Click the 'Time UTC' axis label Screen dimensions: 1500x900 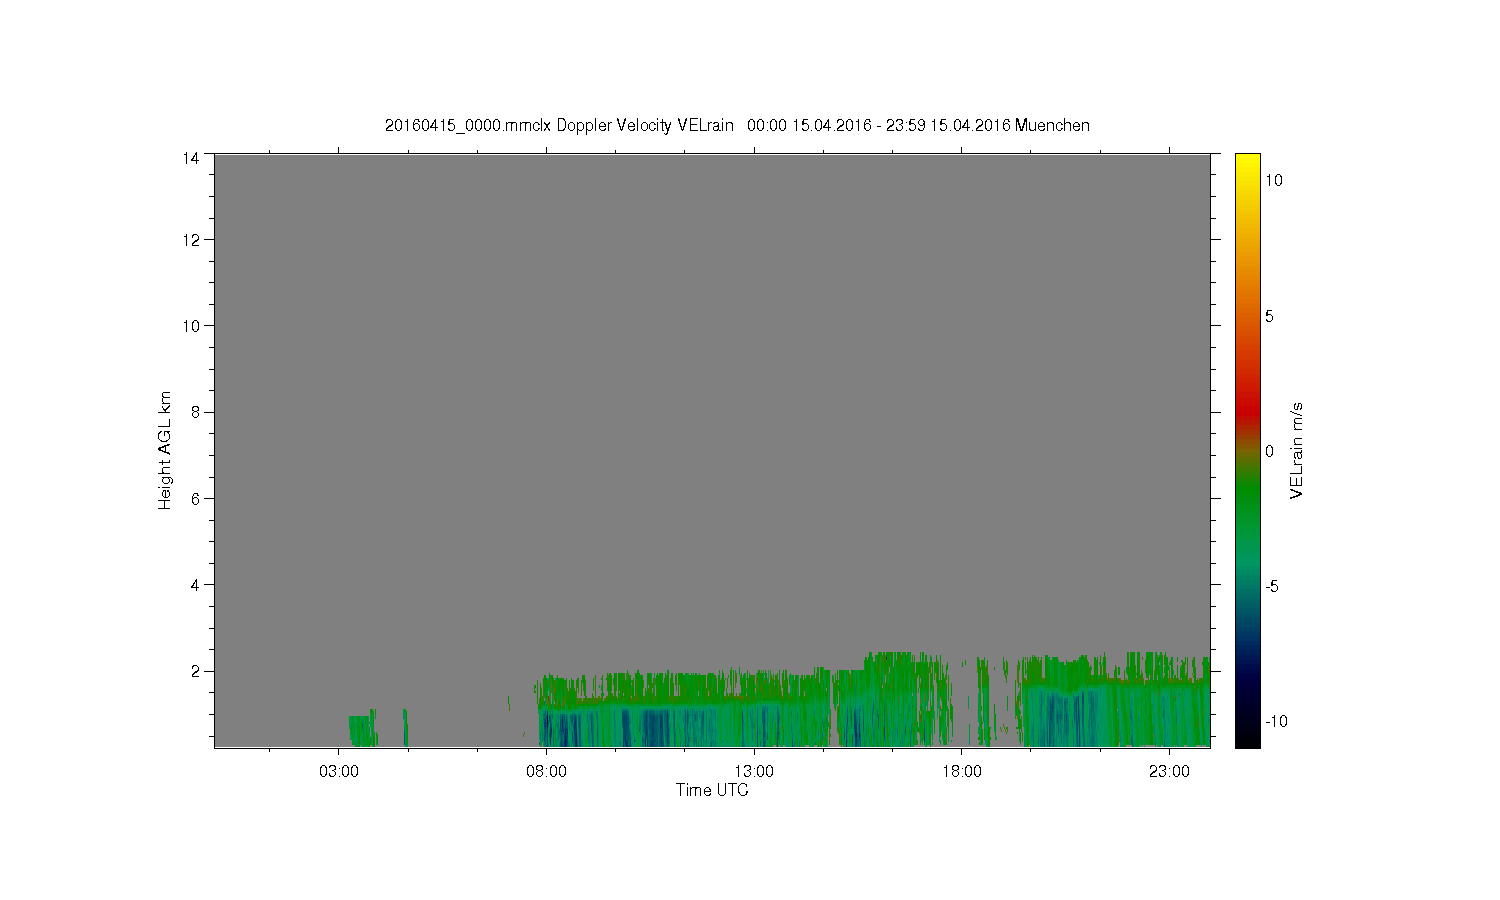[712, 790]
